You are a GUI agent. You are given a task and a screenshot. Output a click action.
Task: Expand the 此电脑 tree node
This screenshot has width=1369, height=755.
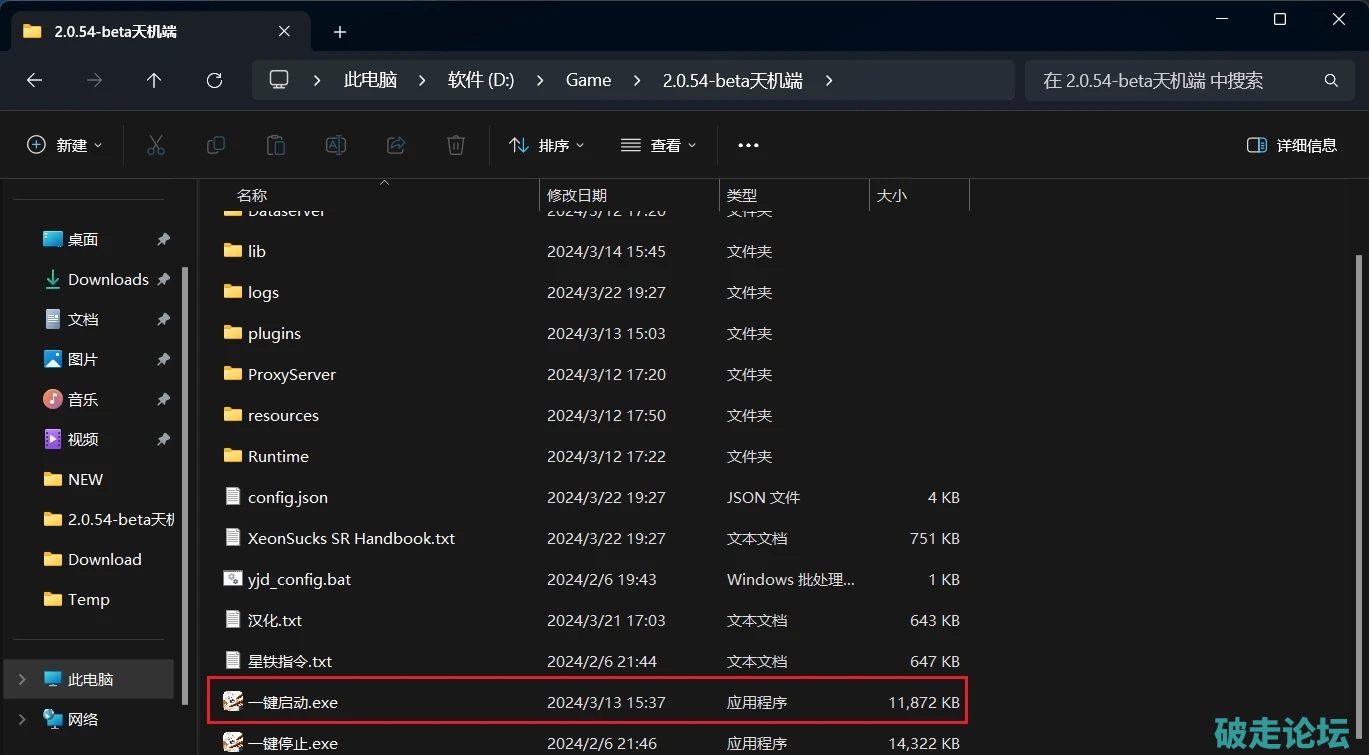pyautogui.click(x=22, y=679)
